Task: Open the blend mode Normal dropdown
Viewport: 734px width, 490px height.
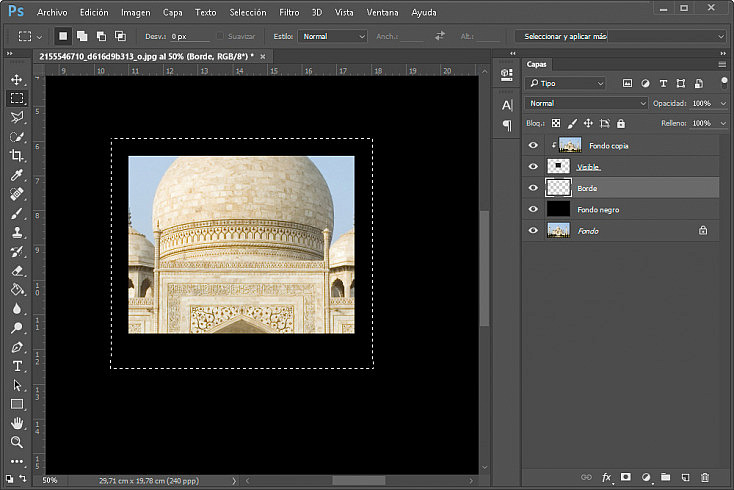Action: click(x=586, y=103)
